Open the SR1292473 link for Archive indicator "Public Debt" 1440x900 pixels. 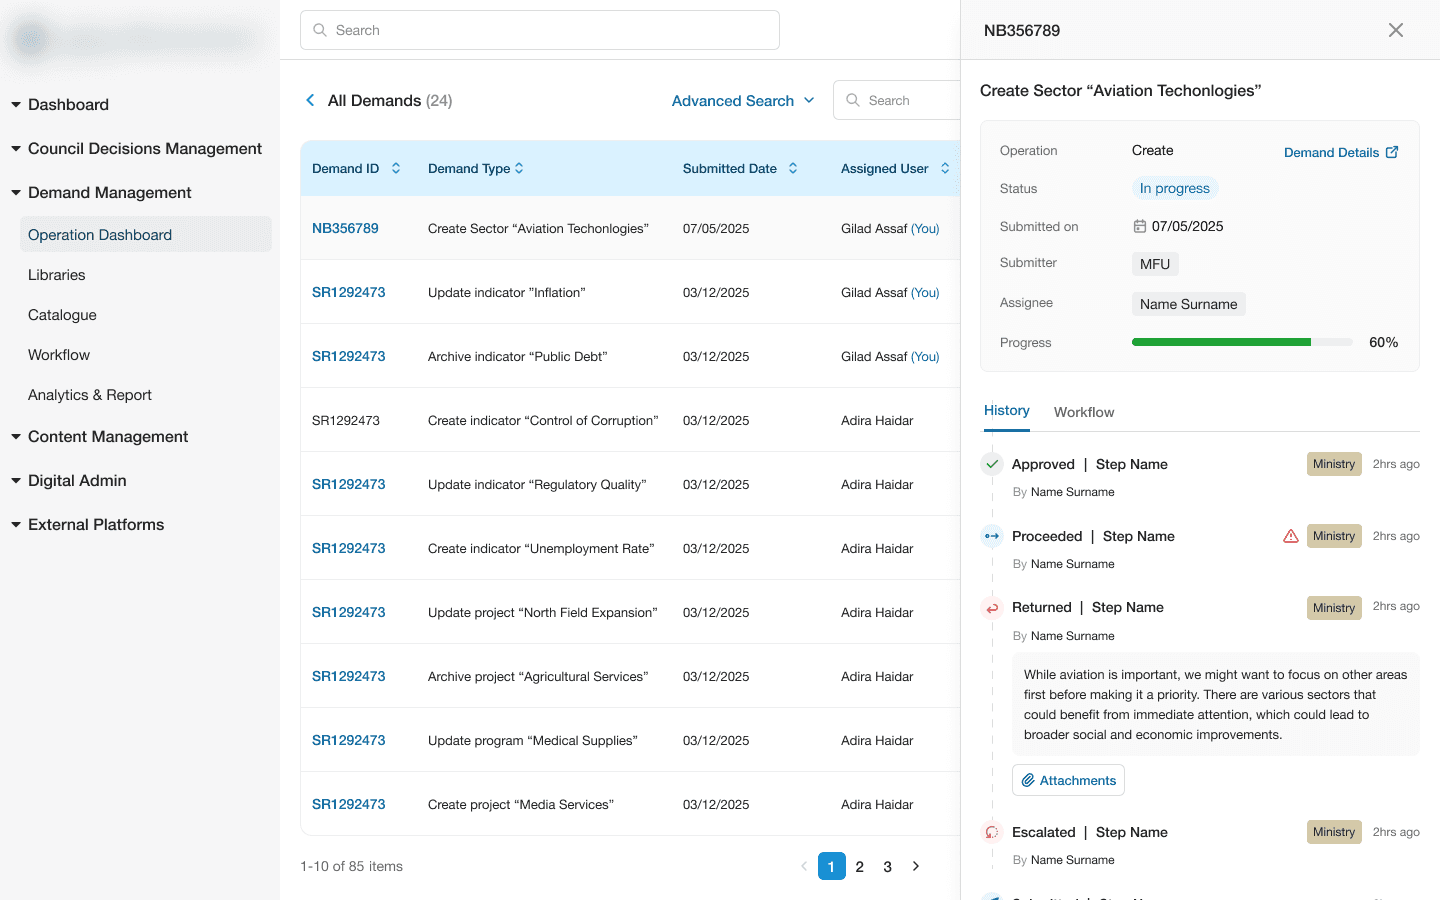348,356
